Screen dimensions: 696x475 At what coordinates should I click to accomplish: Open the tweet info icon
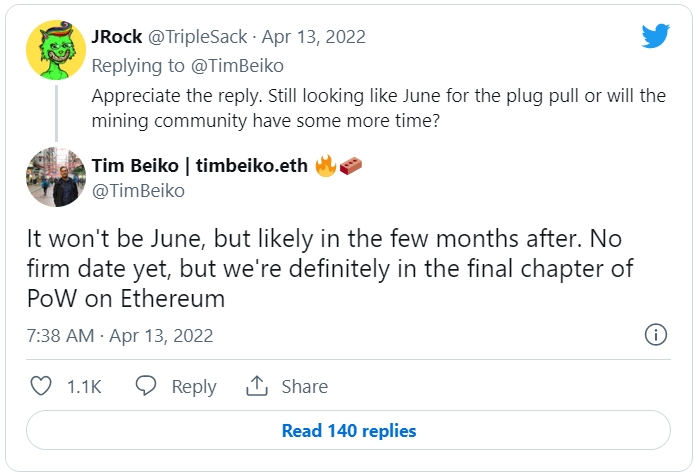pos(655,335)
